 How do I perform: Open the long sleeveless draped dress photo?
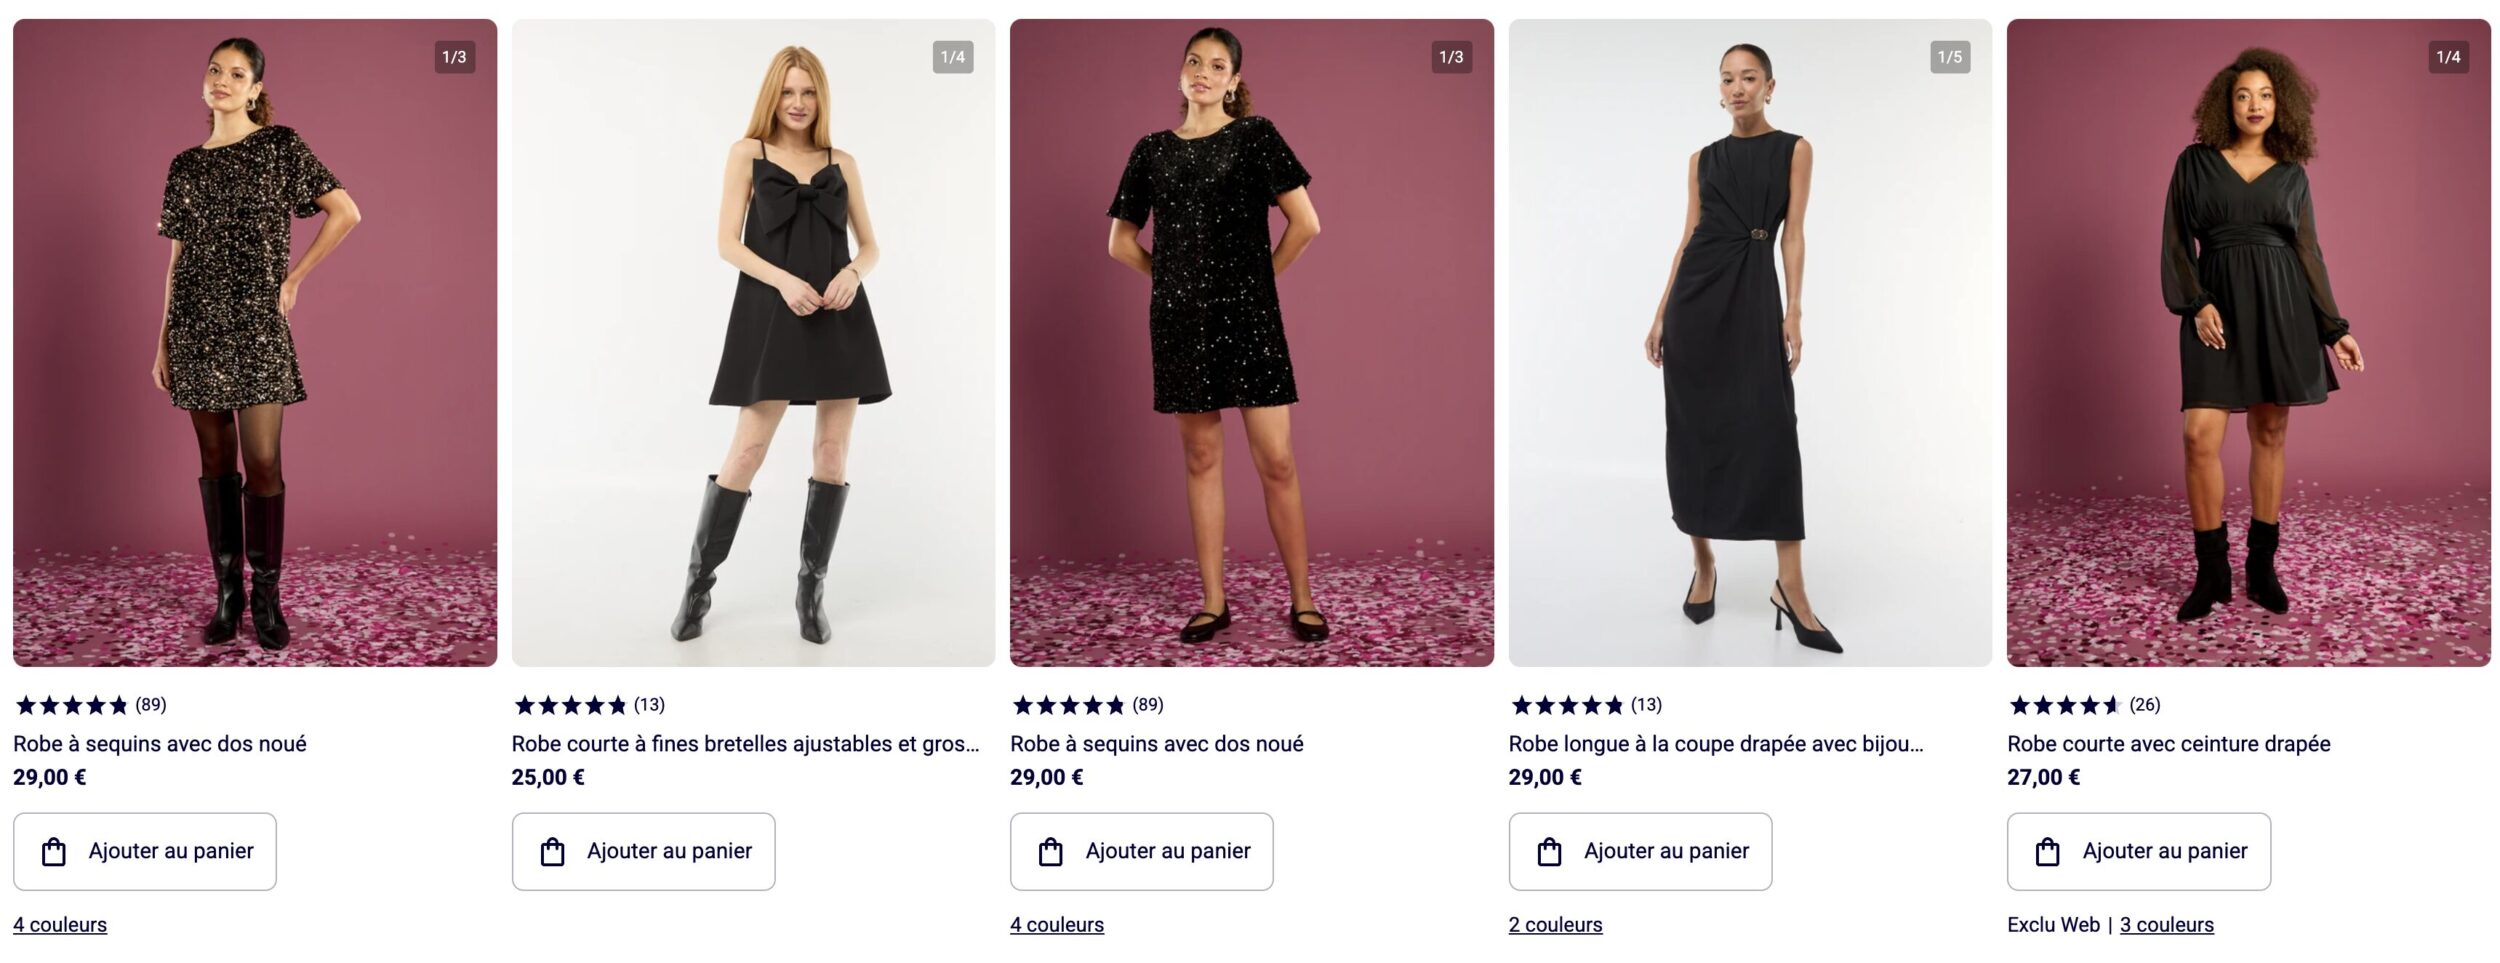point(1749,342)
